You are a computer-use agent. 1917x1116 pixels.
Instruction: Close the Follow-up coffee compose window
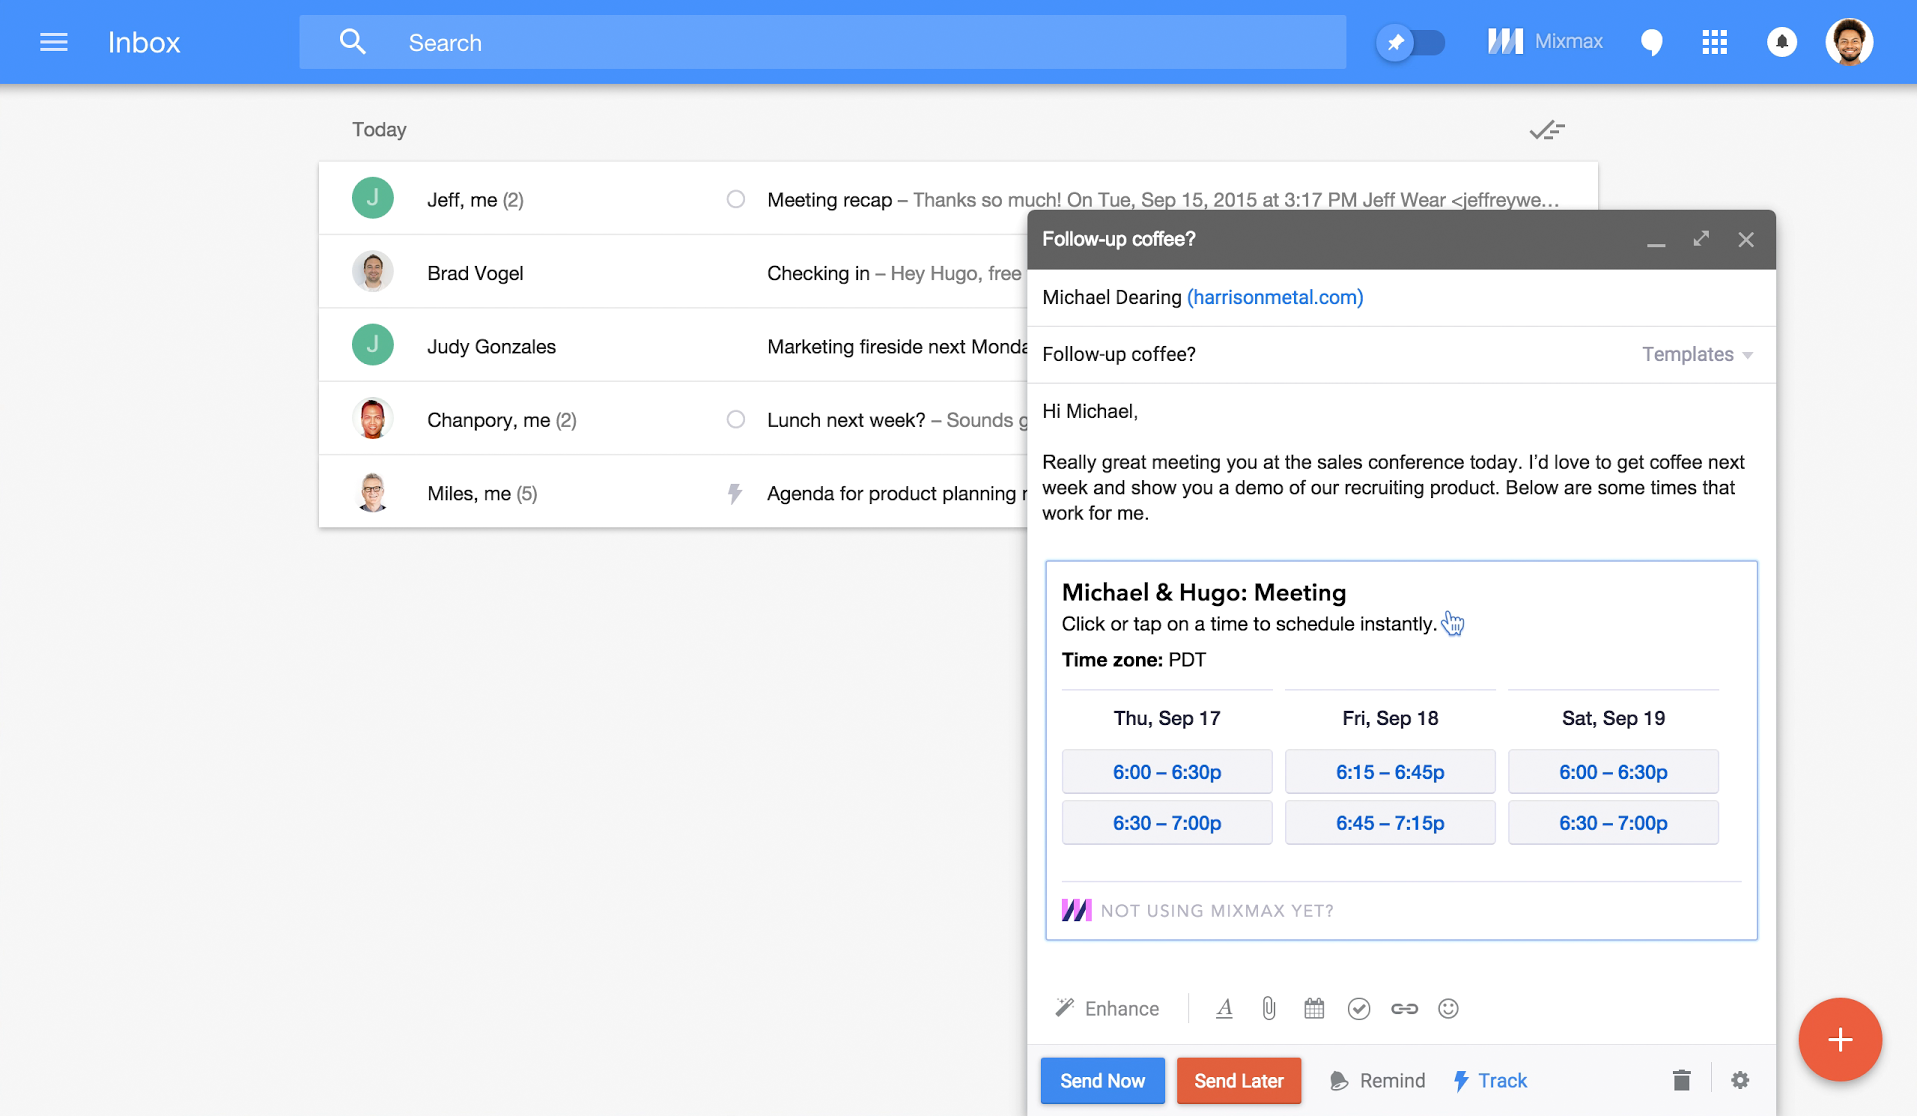[1746, 240]
